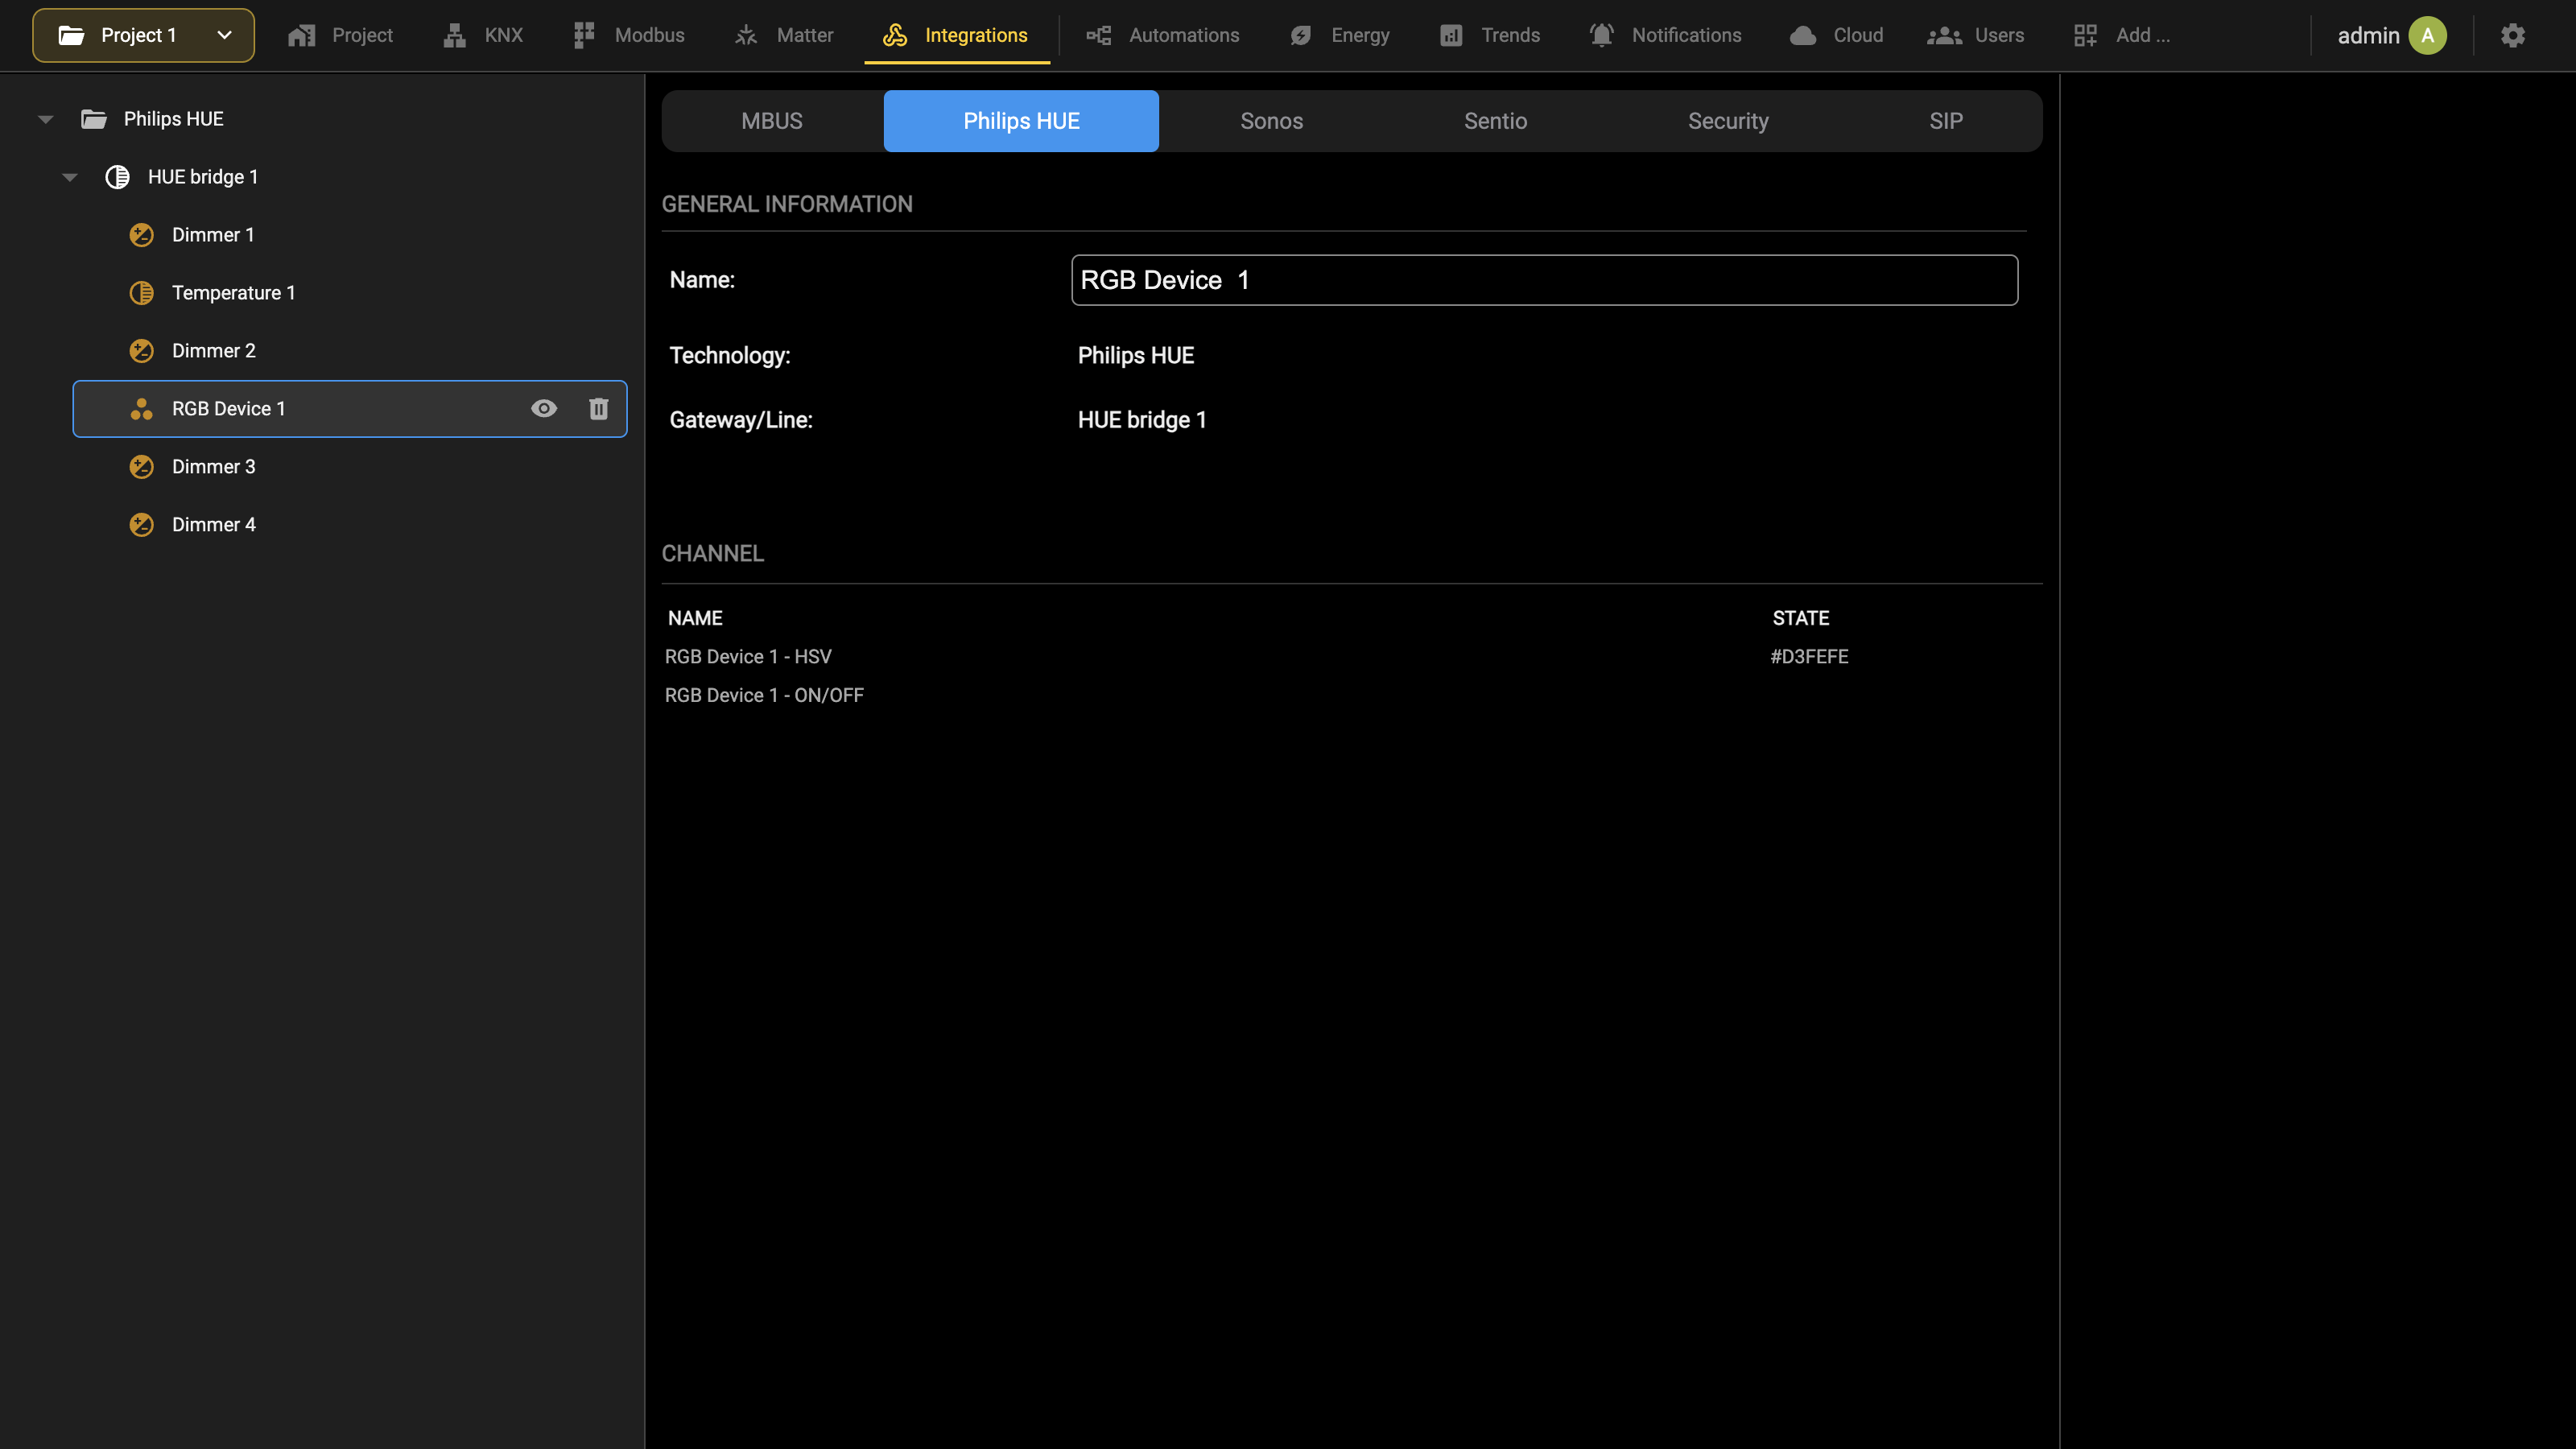The height and width of the screenshot is (1449, 2576).
Task: Switch to the Security tab
Action: [1728, 121]
